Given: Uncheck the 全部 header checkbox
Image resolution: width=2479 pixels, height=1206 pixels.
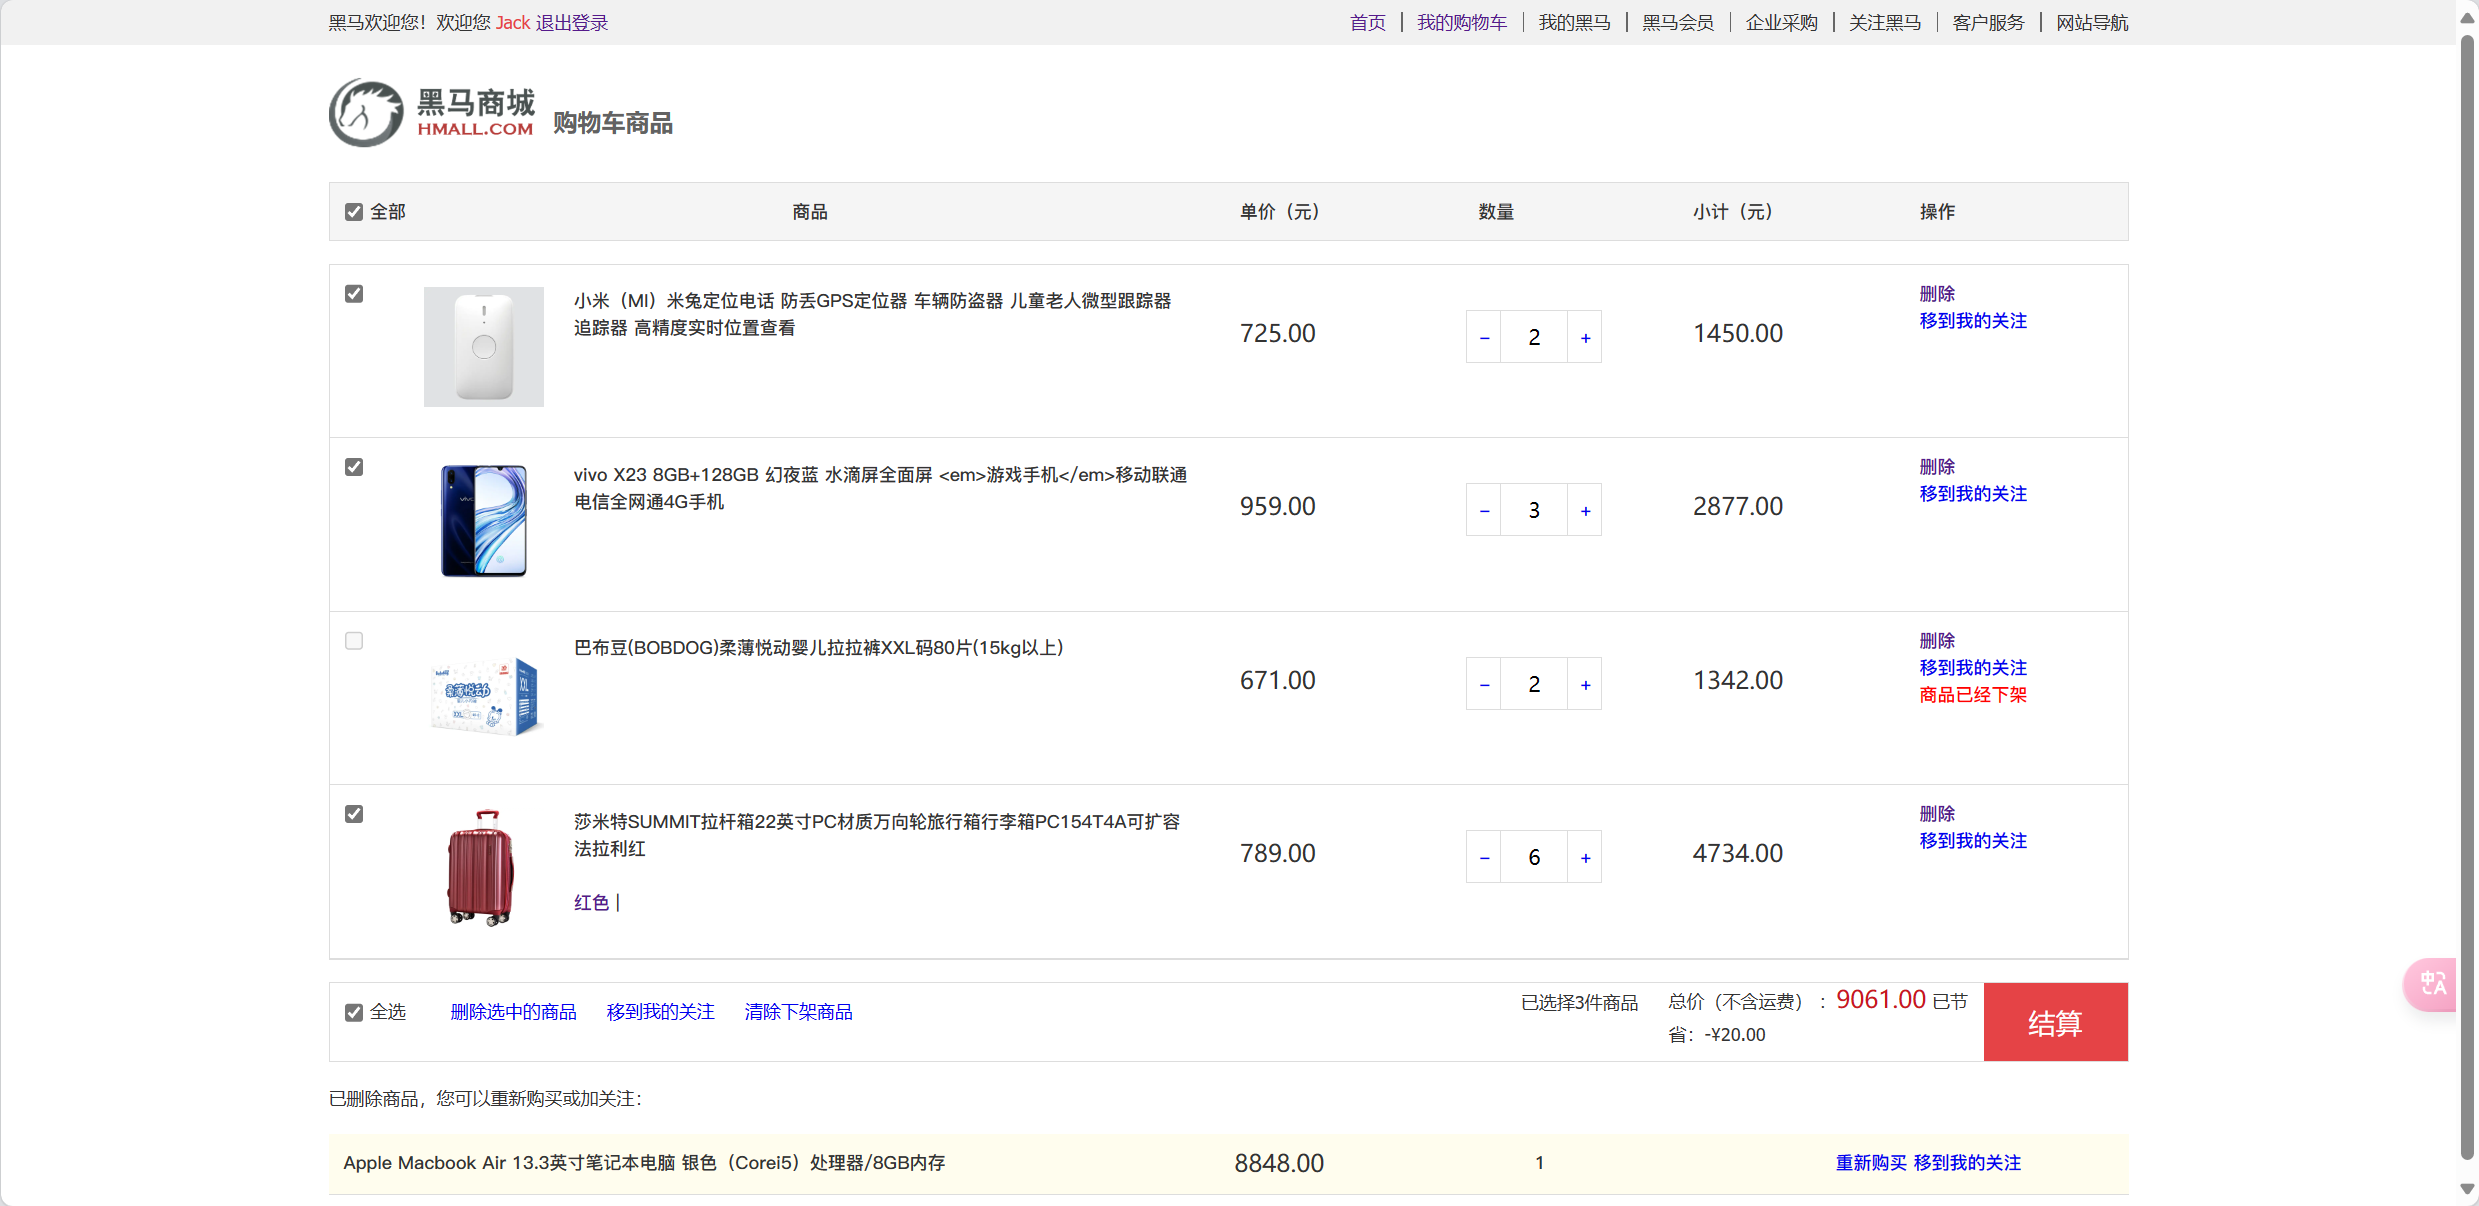Looking at the screenshot, I should click(x=354, y=212).
